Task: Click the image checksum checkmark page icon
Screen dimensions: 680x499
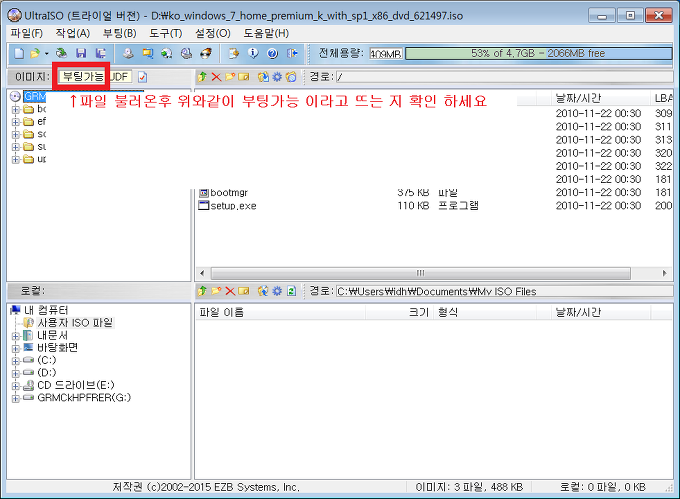Action: [142, 77]
